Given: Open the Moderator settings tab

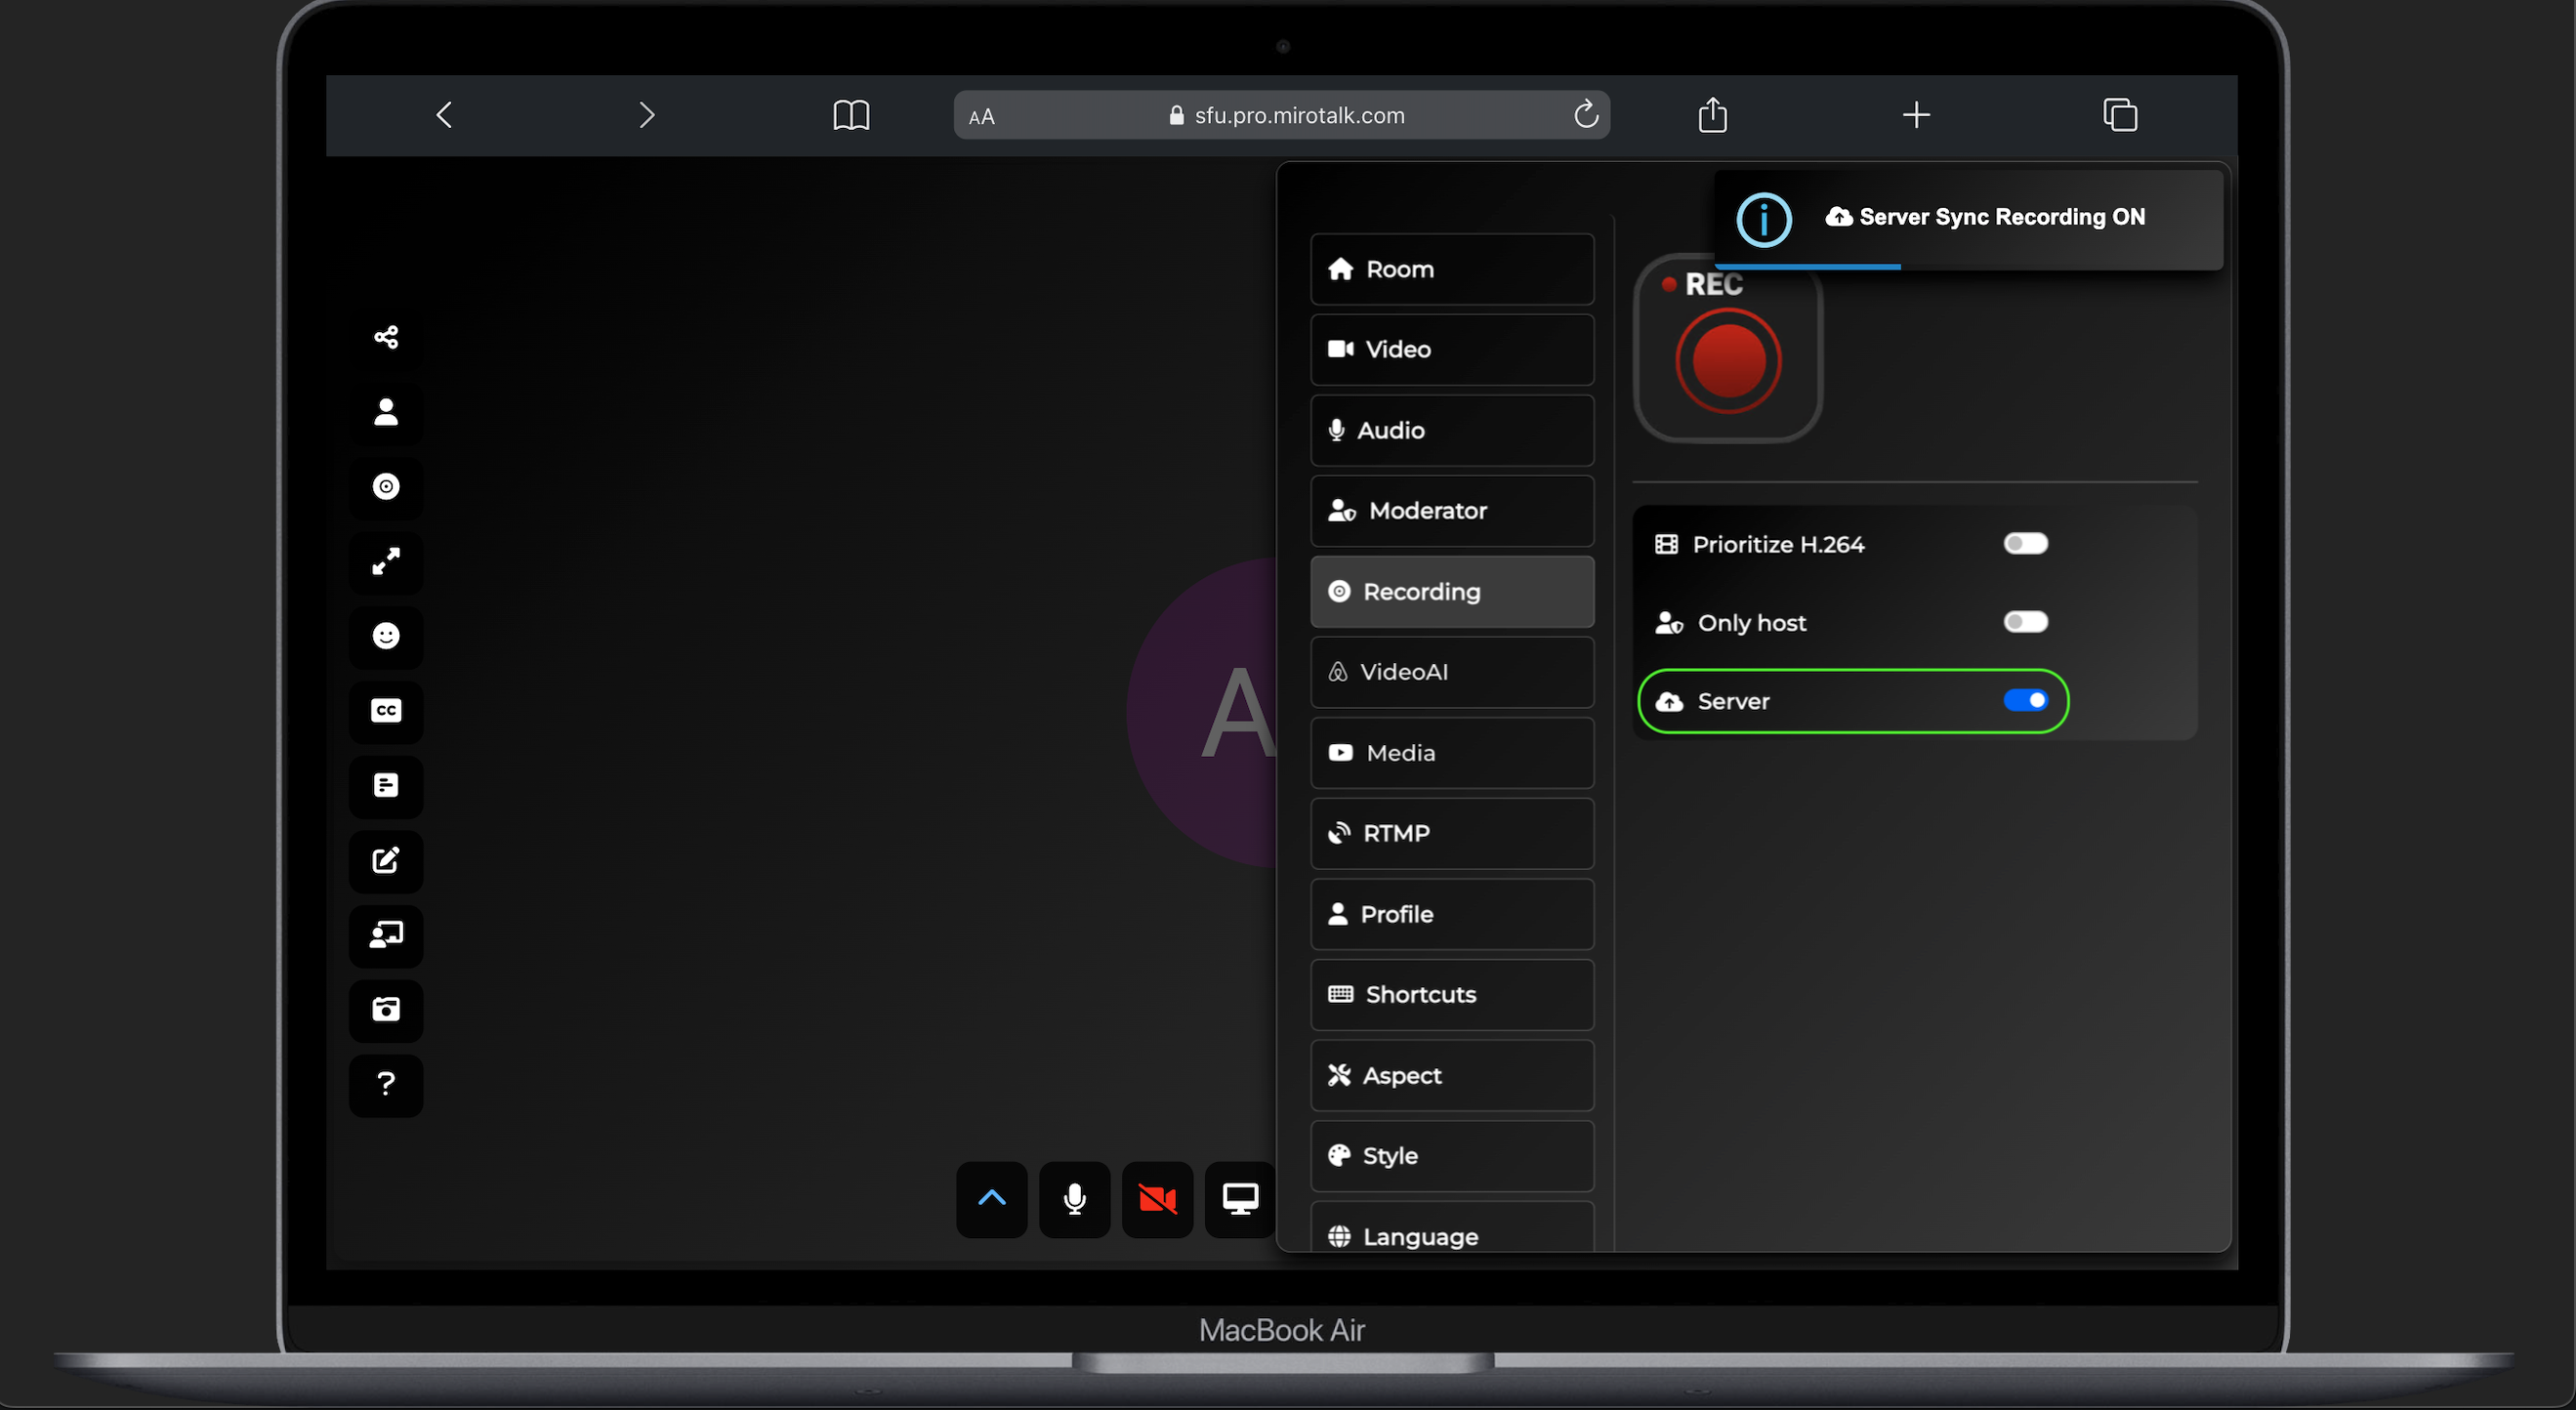Looking at the screenshot, I should (x=1451, y=511).
